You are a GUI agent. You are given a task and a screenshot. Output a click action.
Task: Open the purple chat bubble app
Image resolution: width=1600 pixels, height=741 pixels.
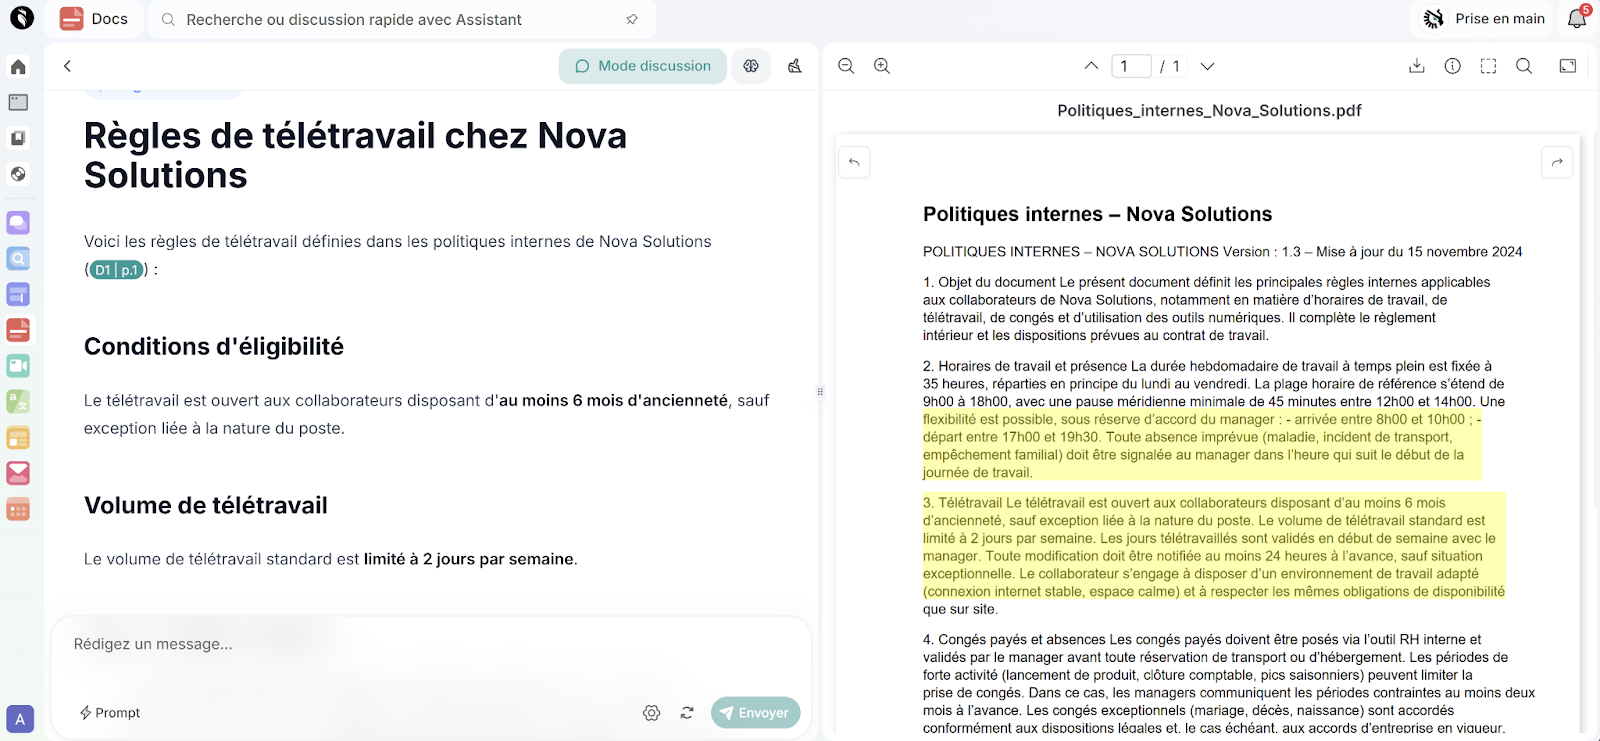pyautogui.click(x=18, y=222)
